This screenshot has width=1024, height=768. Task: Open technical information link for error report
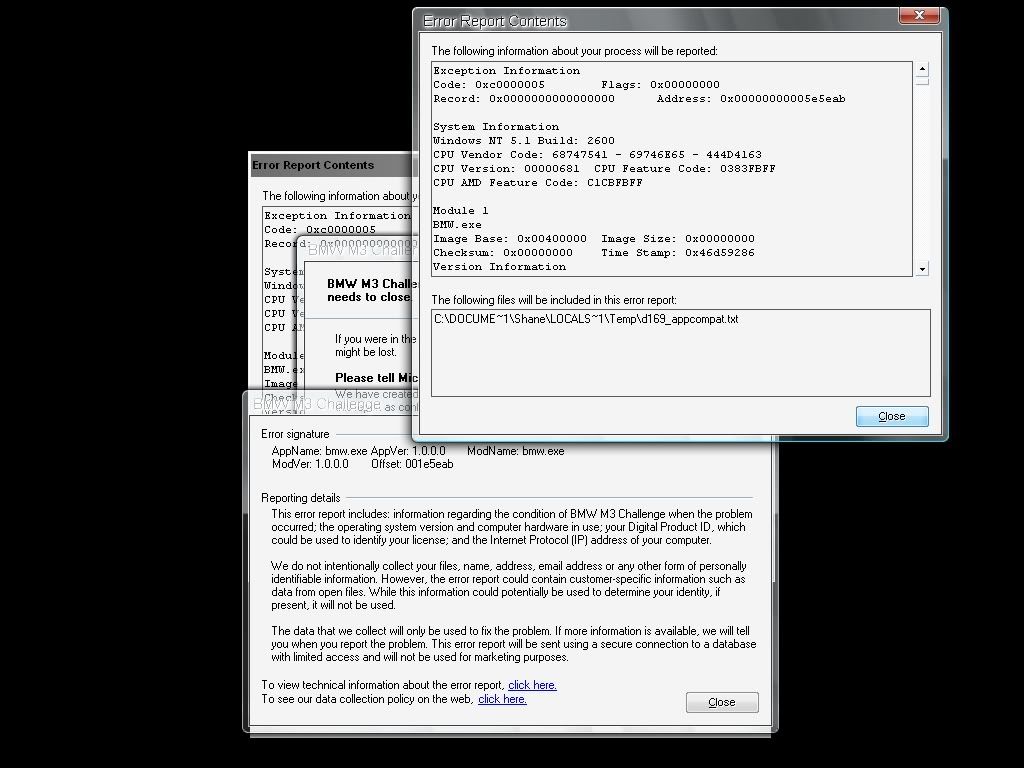point(532,685)
